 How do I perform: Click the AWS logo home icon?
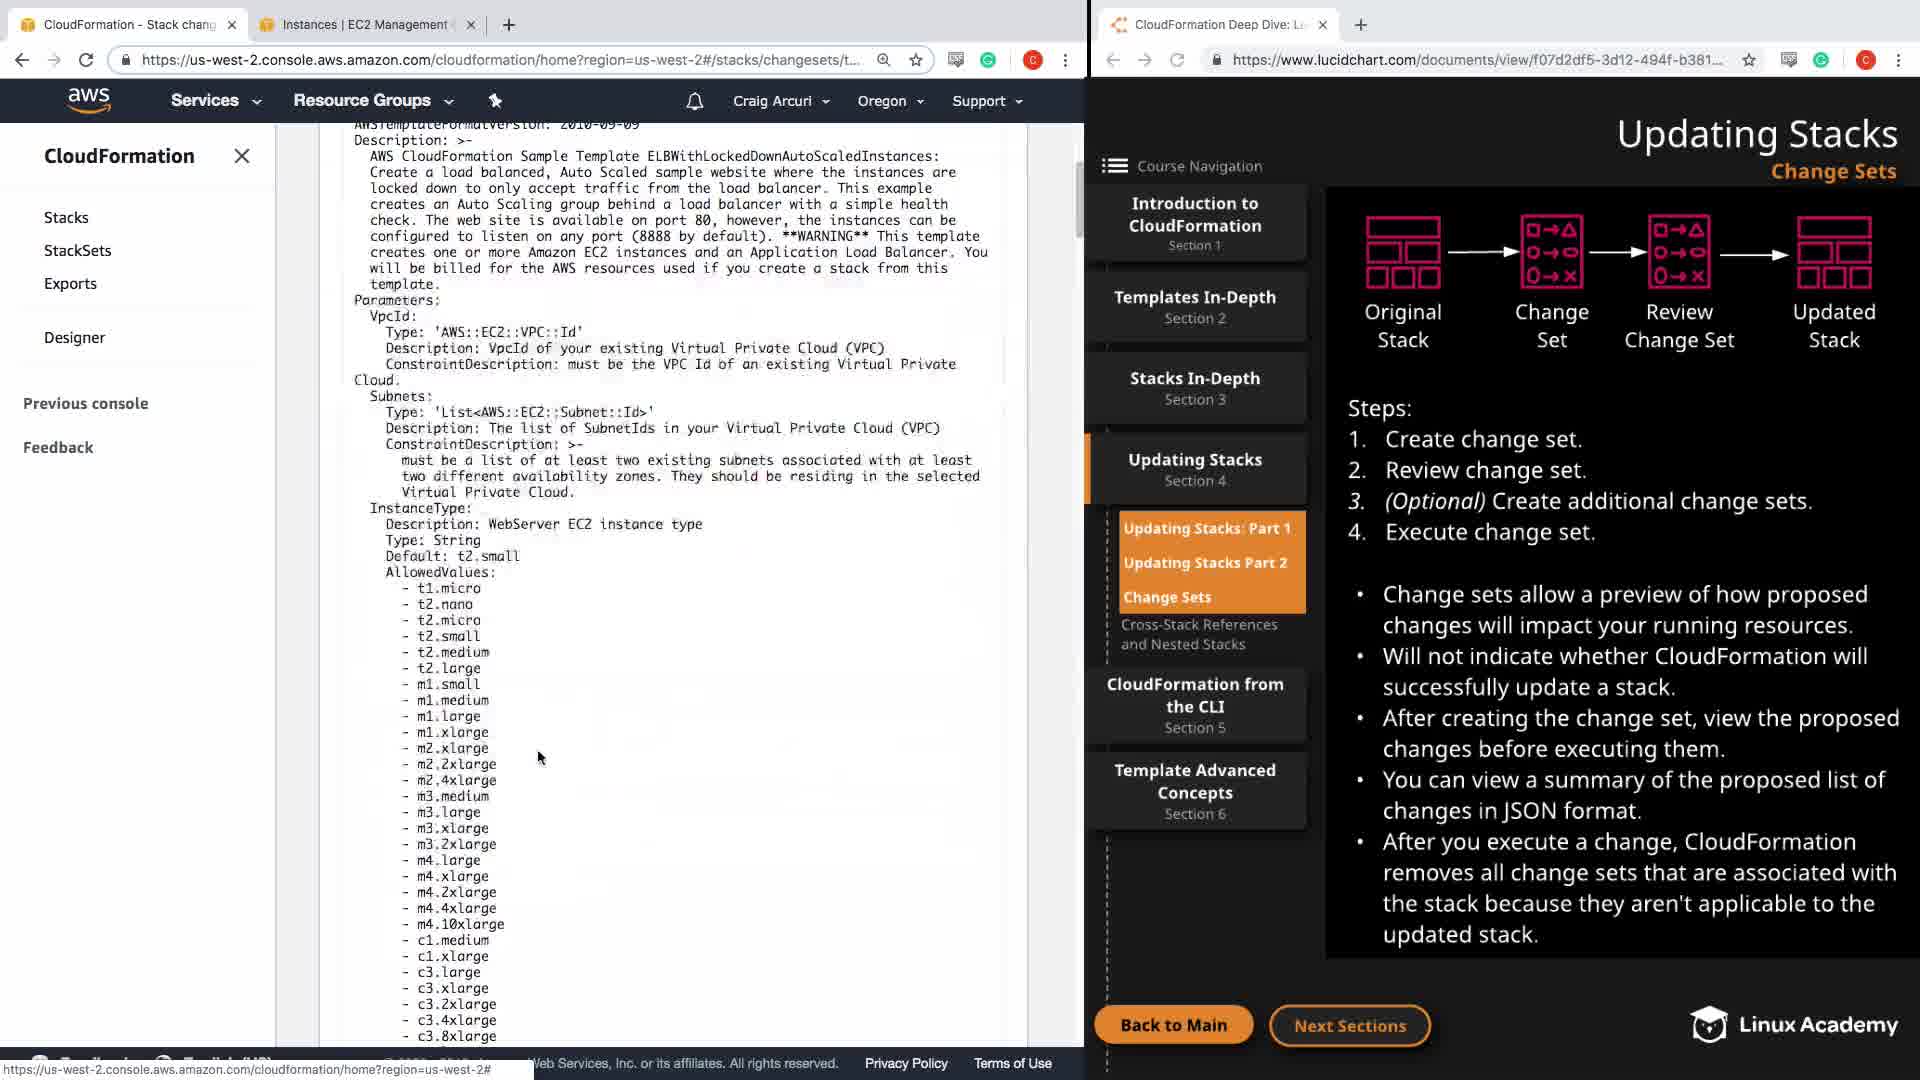[x=89, y=100]
